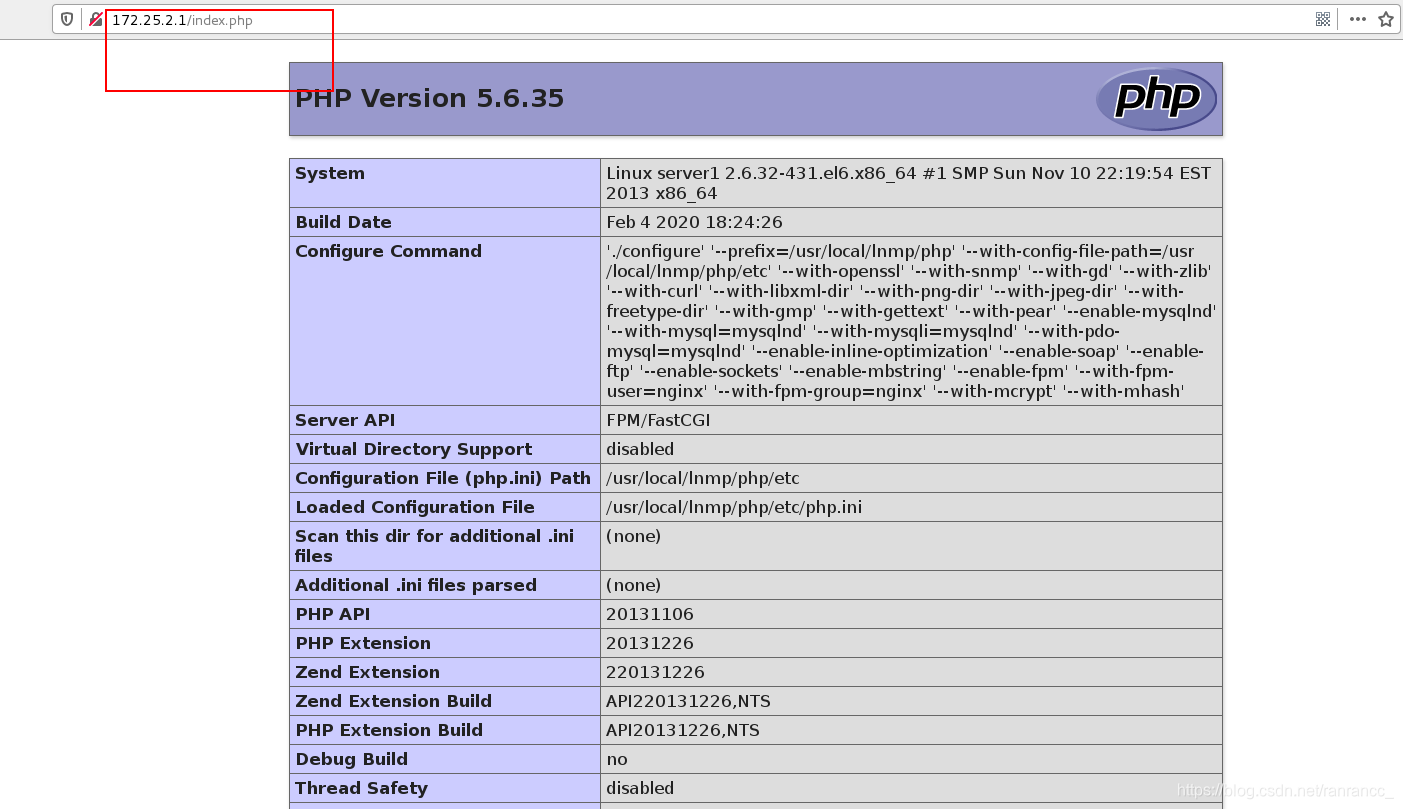Select the 'Feb 4 2020 18:24:26' value
This screenshot has width=1403, height=809.
694,222
